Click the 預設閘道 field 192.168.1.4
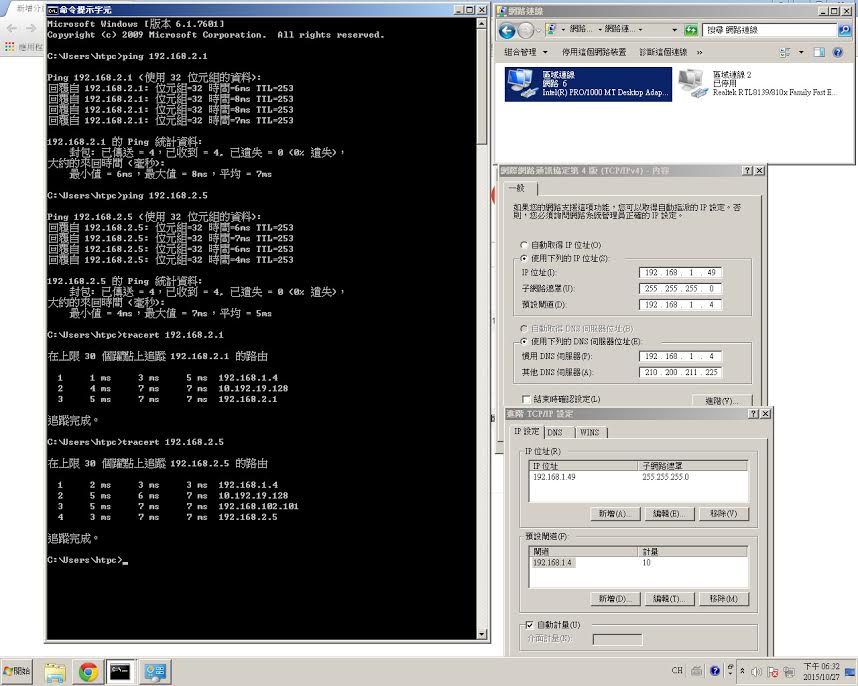This screenshot has width=858, height=686. 680,305
